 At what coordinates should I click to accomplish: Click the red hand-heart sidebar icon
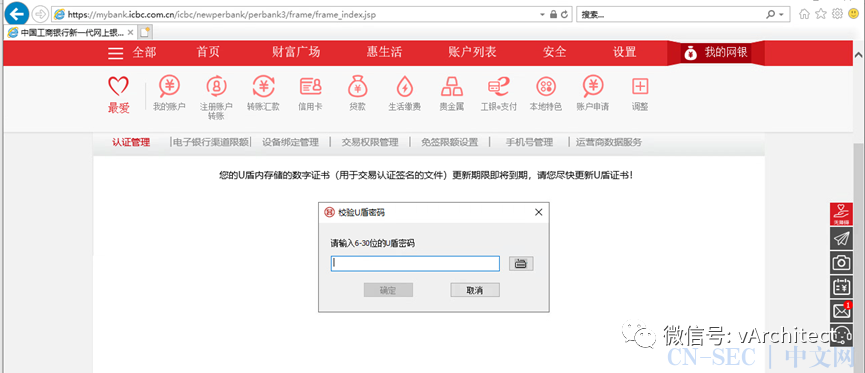tap(841, 214)
